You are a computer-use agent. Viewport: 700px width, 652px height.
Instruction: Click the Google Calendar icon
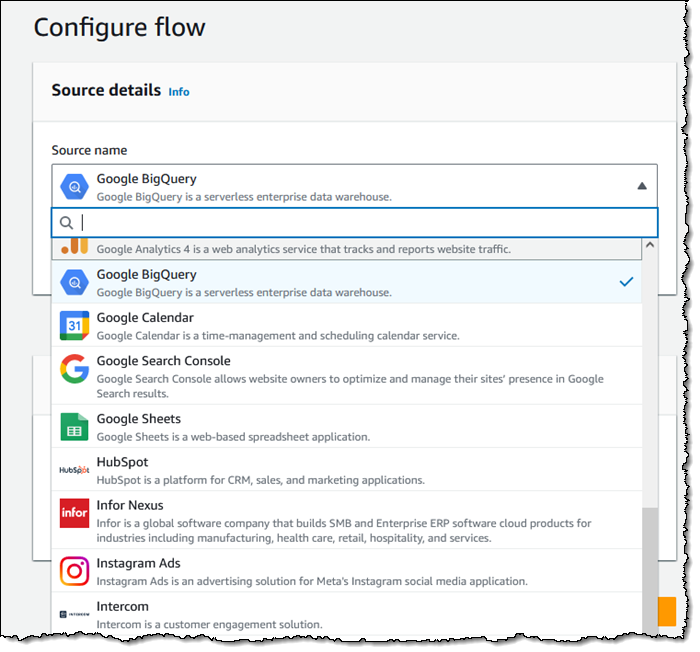(74, 325)
